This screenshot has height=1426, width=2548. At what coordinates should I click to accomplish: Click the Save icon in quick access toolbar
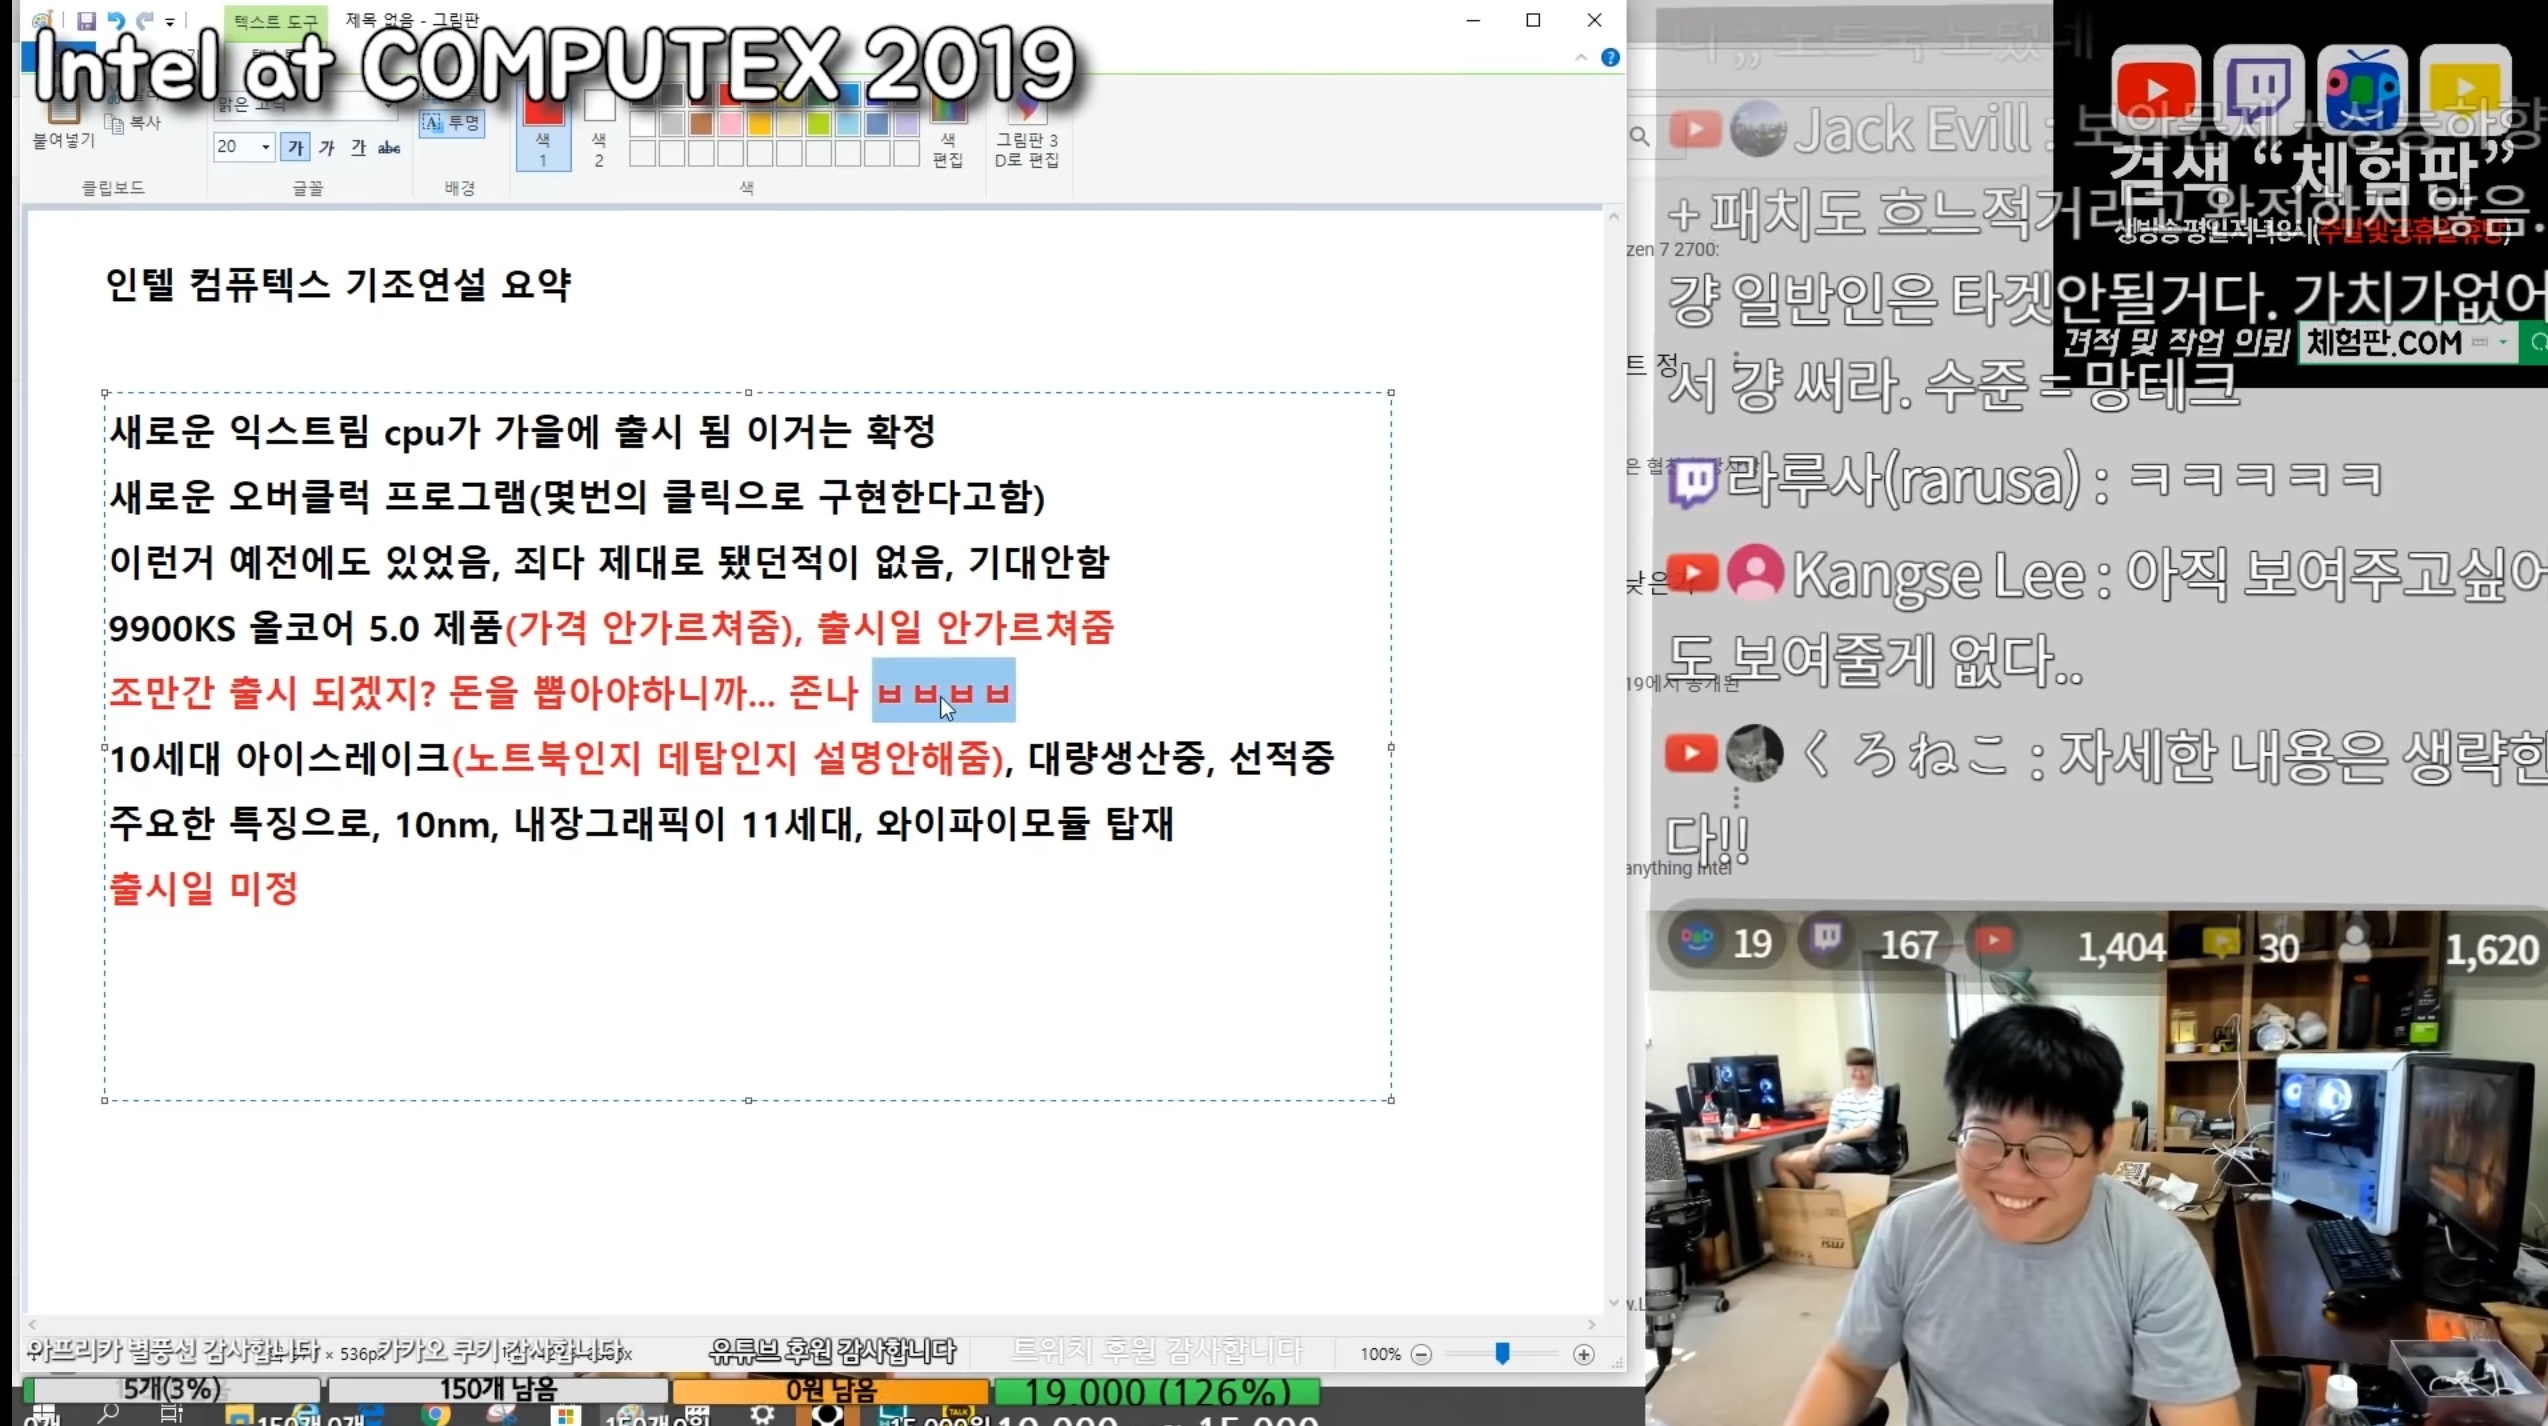click(86, 21)
